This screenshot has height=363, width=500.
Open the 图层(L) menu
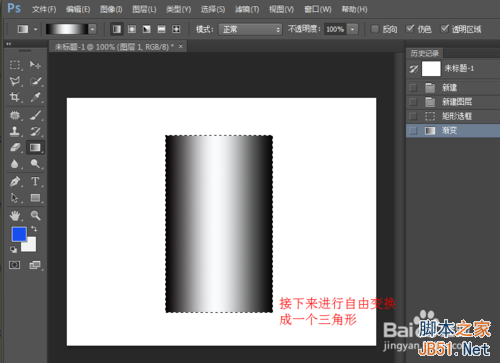pyautogui.click(x=144, y=9)
